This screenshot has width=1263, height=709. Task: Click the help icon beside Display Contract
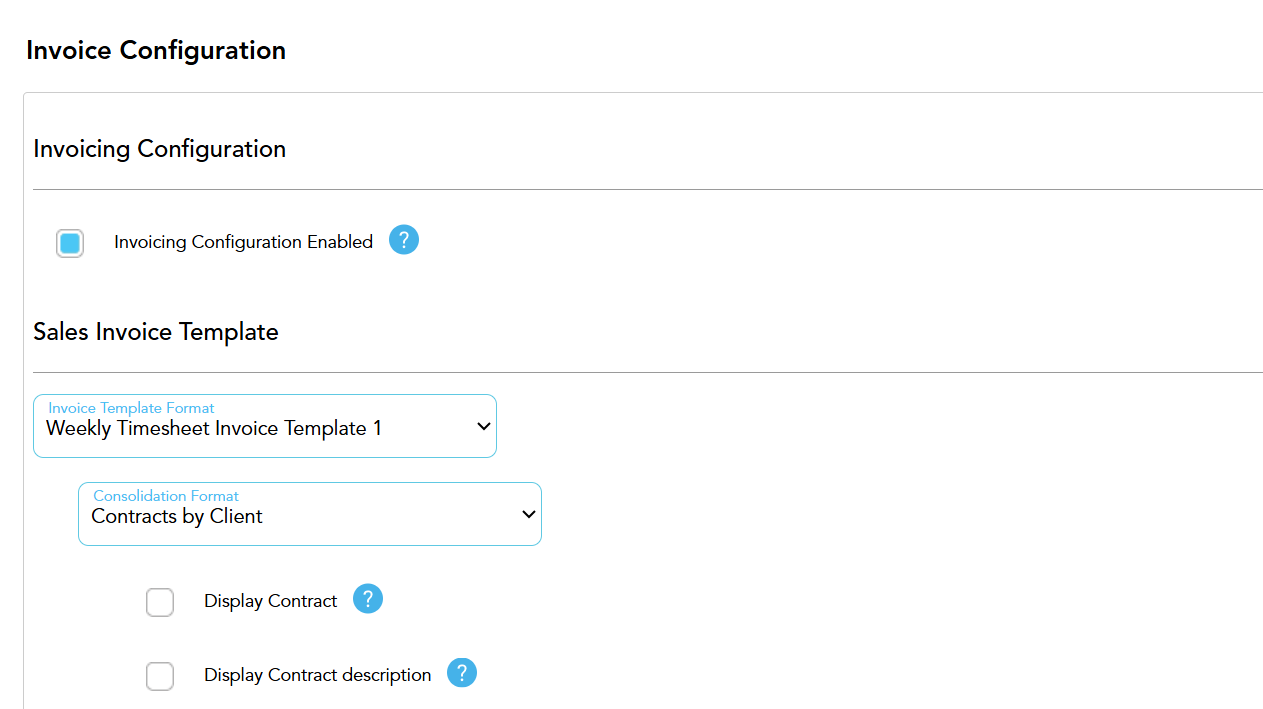368,599
